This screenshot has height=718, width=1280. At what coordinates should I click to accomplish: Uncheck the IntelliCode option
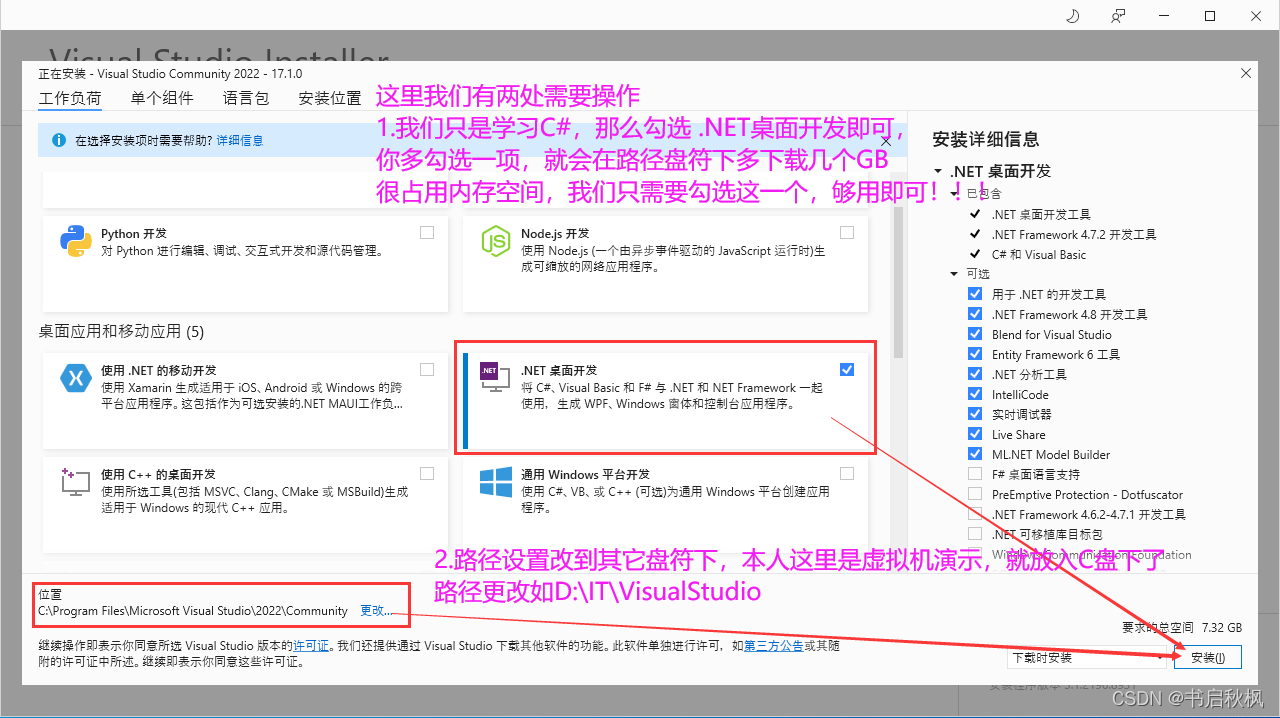pos(975,394)
